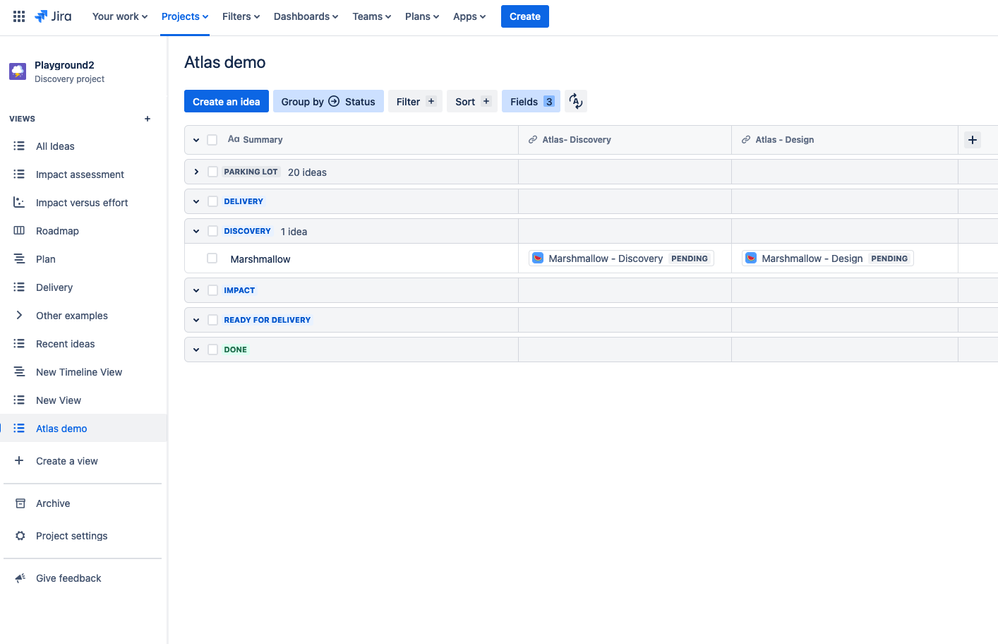Screen dimensions: 998x644
Task: Click the Marshmallow - Discovery watermelon icon
Action: point(538,258)
